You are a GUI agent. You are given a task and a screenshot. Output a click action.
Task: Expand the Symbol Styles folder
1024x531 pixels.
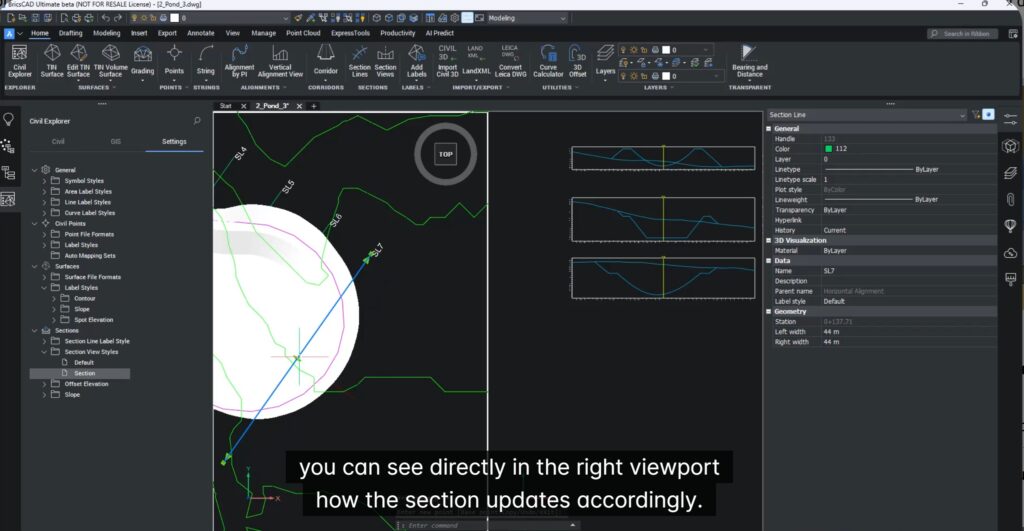(44, 181)
